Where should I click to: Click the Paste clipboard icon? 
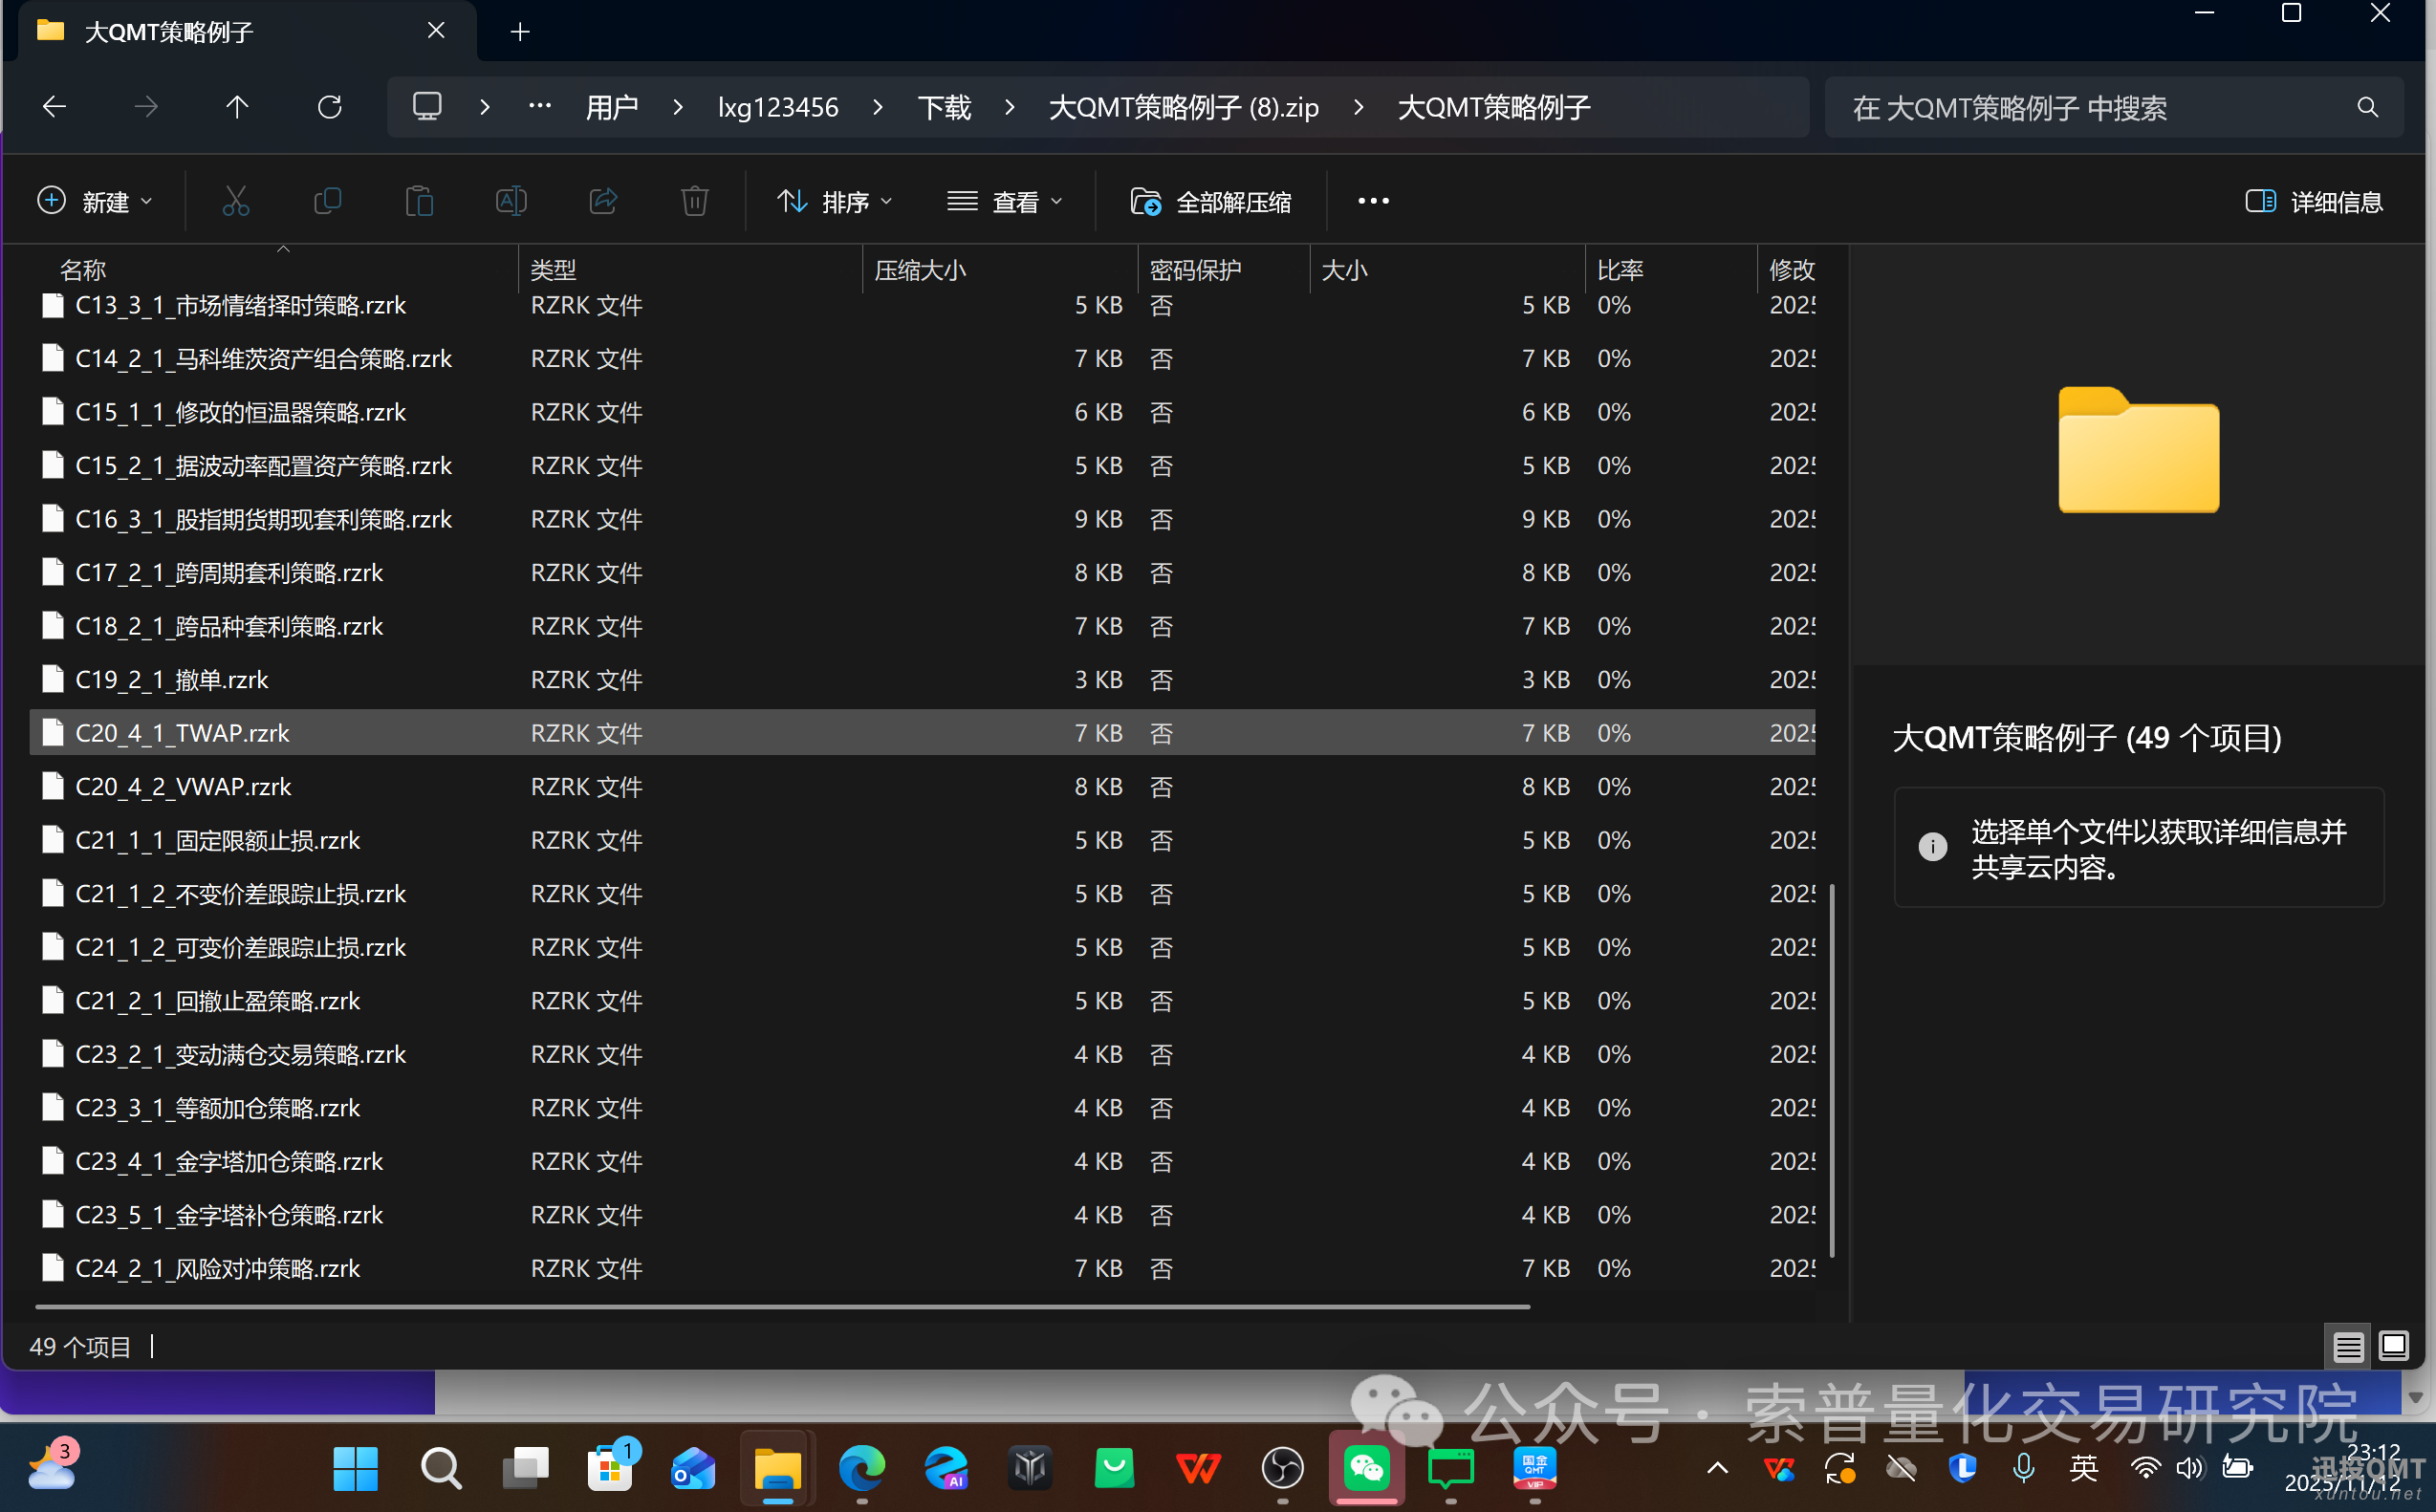pyautogui.click(x=419, y=201)
